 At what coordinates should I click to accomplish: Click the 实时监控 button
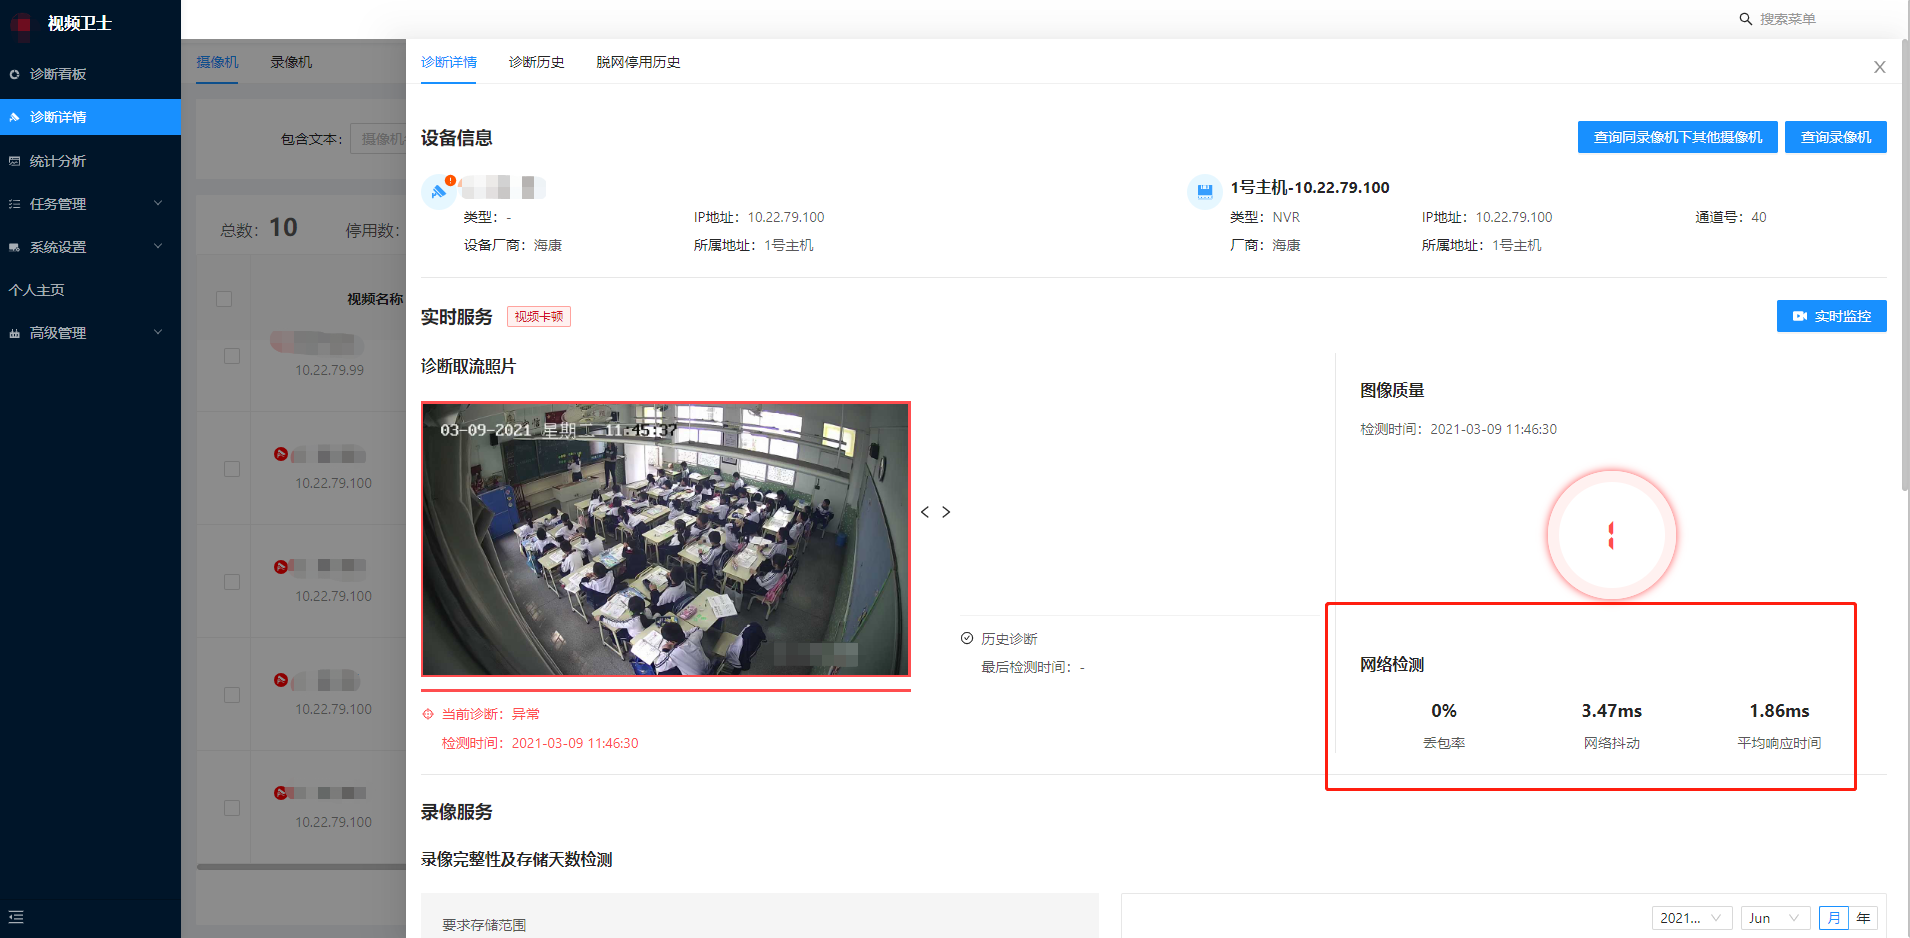pyautogui.click(x=1831, y=316)
